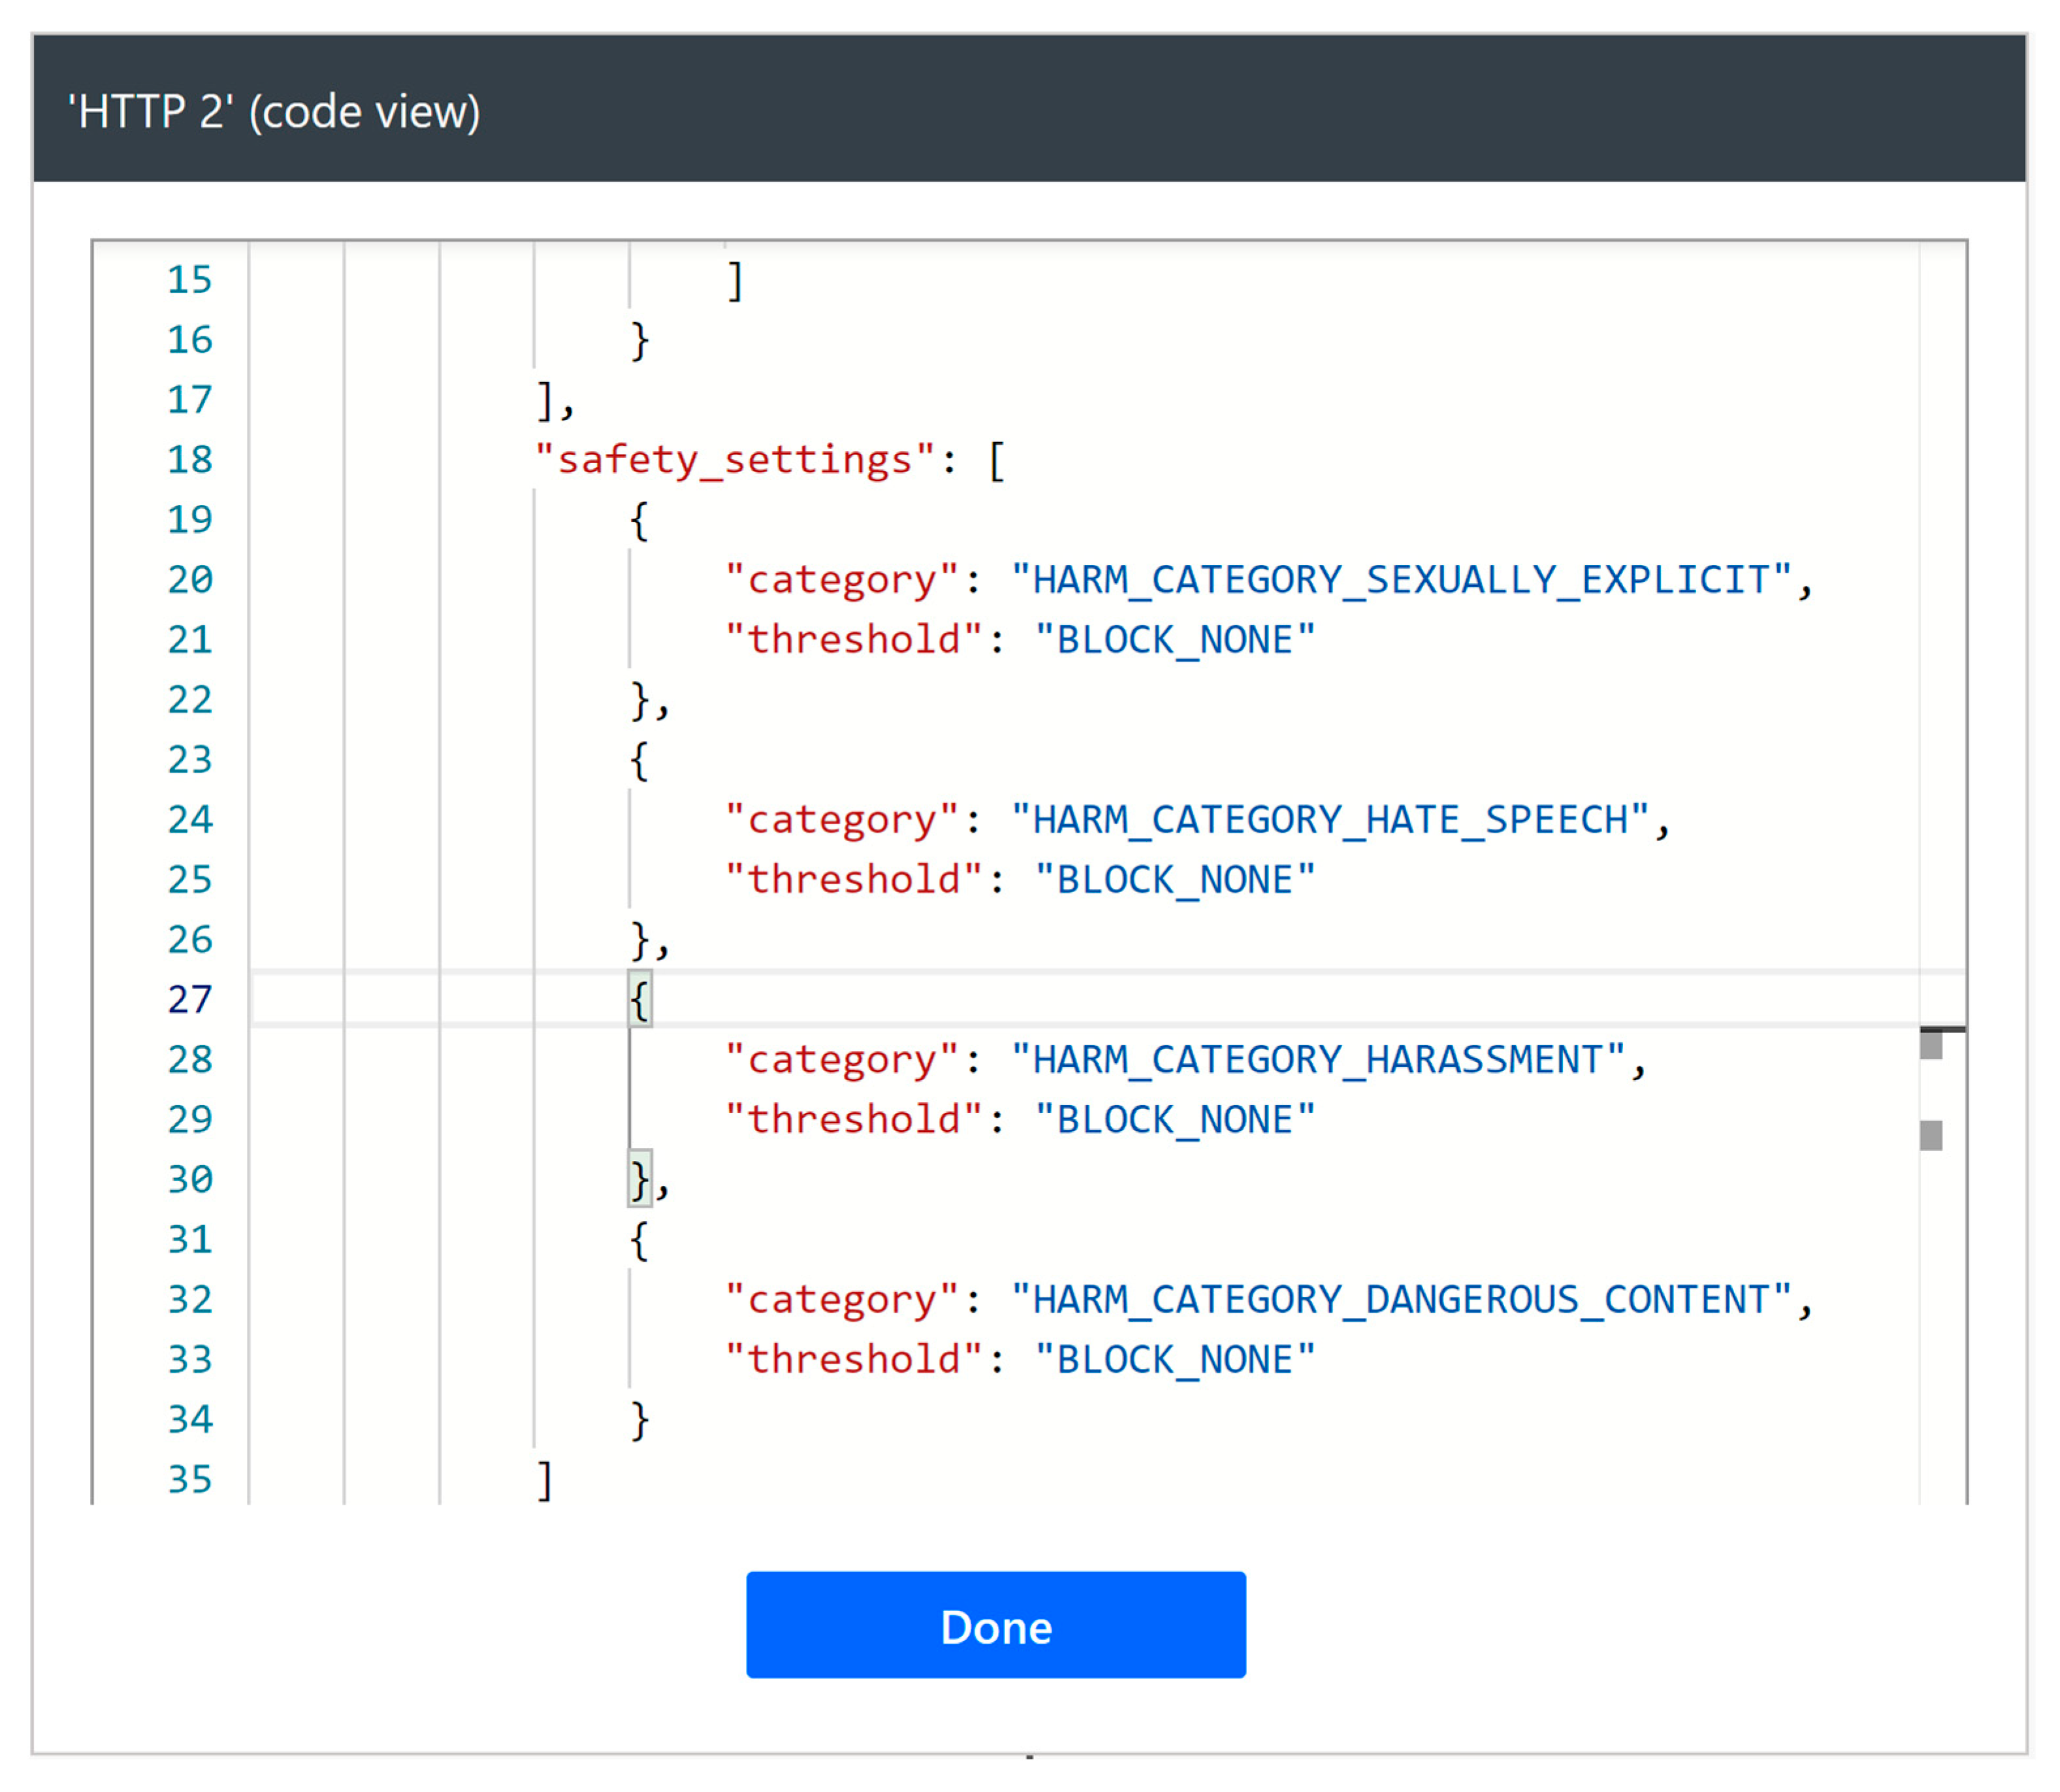Click the lower gray marker in scrollbar overview
The width and height of the screenshot is (2060, 1792).
[x=1930, y=1136]
